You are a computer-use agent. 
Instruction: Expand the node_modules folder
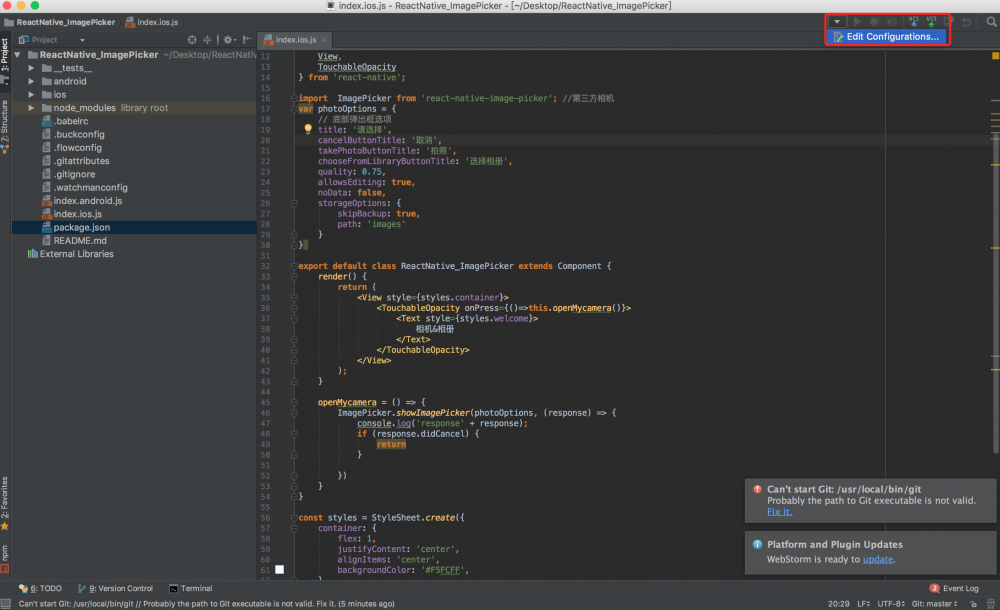pyautogui.click(x=32, y=108)
